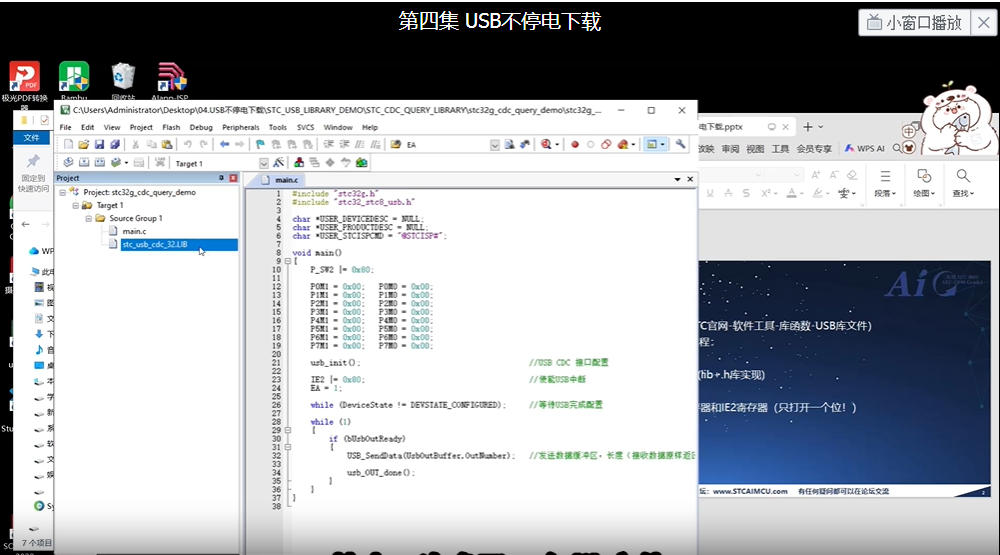Collapse the Target 1 tree node
1000x555 pixels.
[x=75, y=205]
